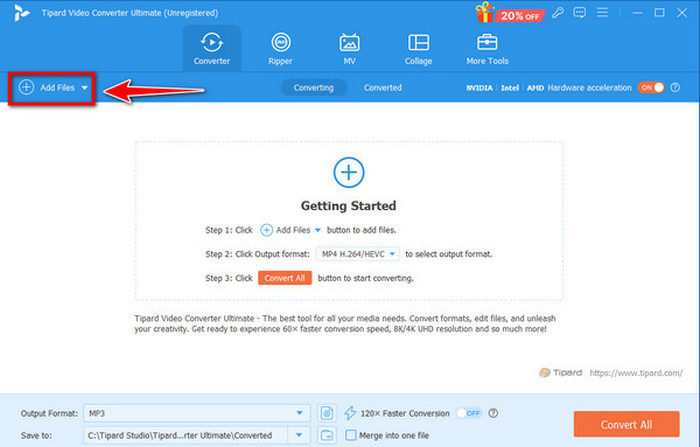Screen dimensions: 700x447
Task: Switch to the Ripper tab
Action: (x=280, y=48)
